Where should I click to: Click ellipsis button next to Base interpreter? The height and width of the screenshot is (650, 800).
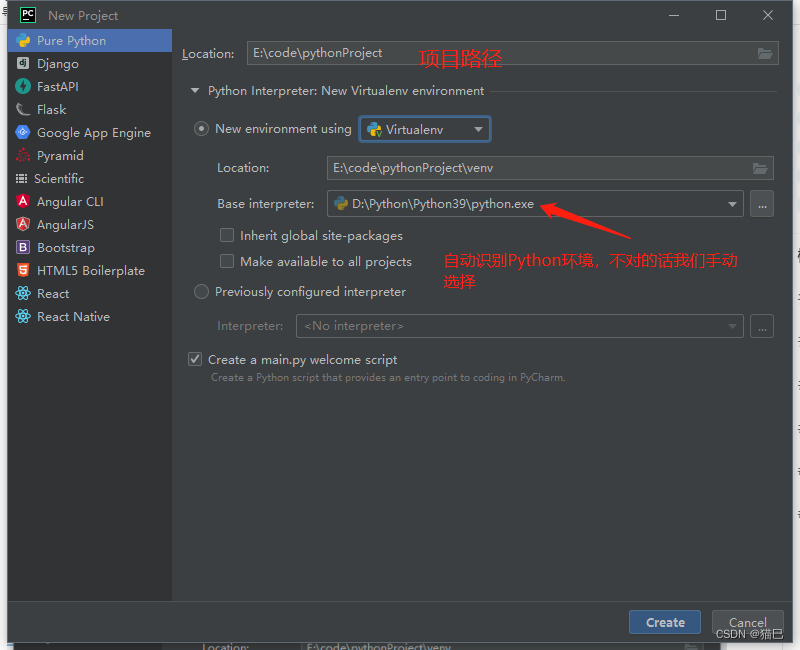coord(762,204)
